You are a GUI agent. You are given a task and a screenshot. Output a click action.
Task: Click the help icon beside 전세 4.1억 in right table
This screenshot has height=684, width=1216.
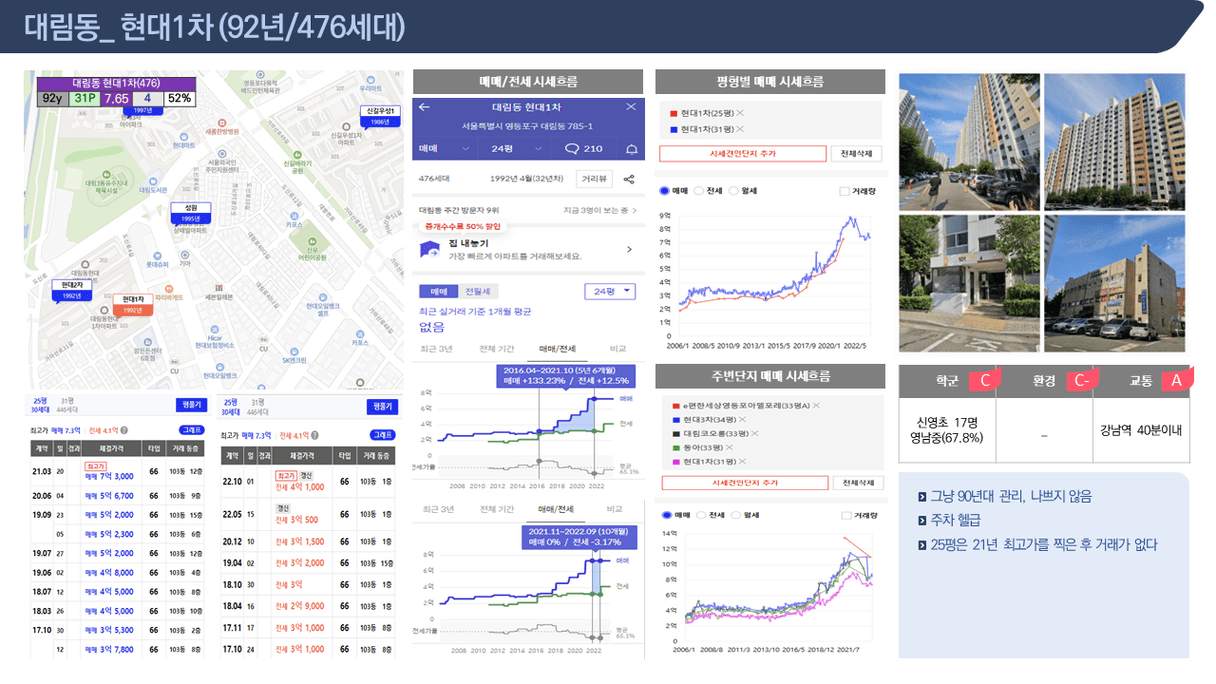(x=315, y=436)
